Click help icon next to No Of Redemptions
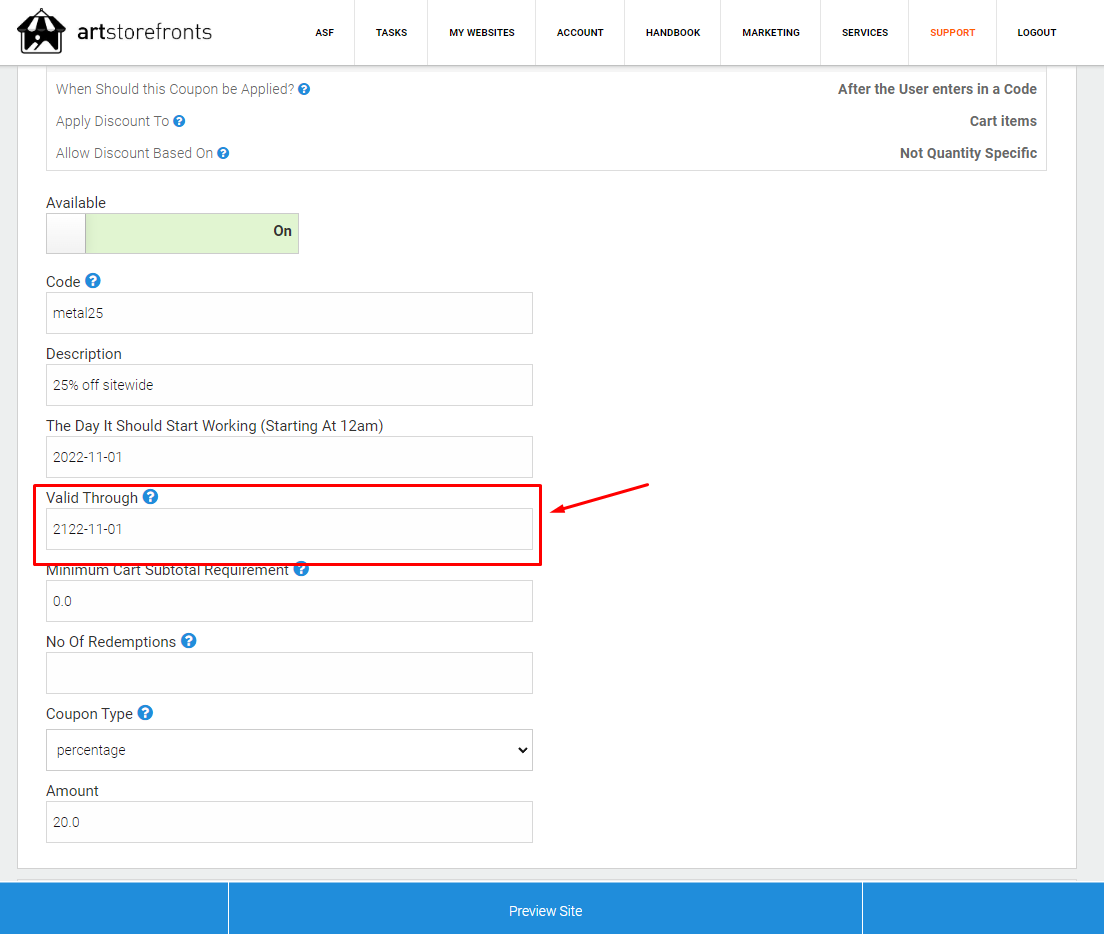The image size is (1104, 934). click(x=189, y=640)
